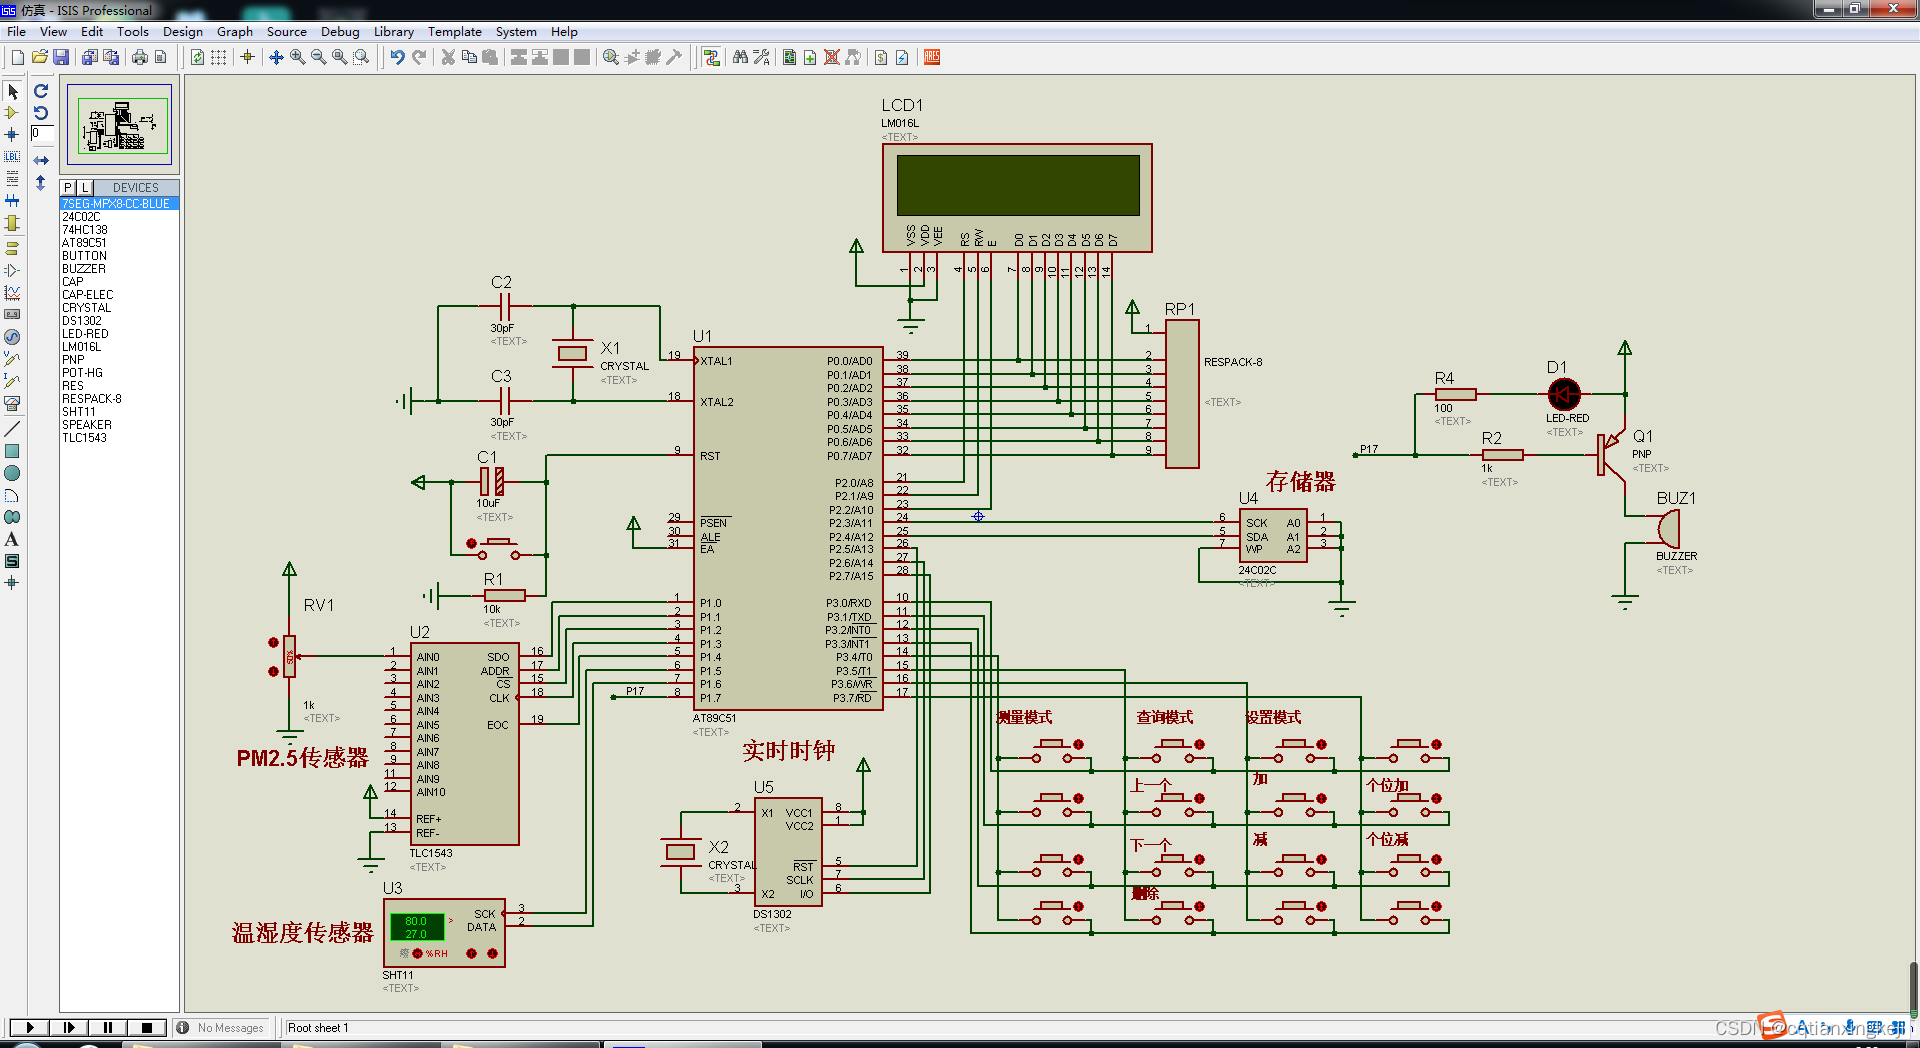Click the Zoom In magnifier
This screenshot has width=1920, height=1048.
(x=297, y=57)
